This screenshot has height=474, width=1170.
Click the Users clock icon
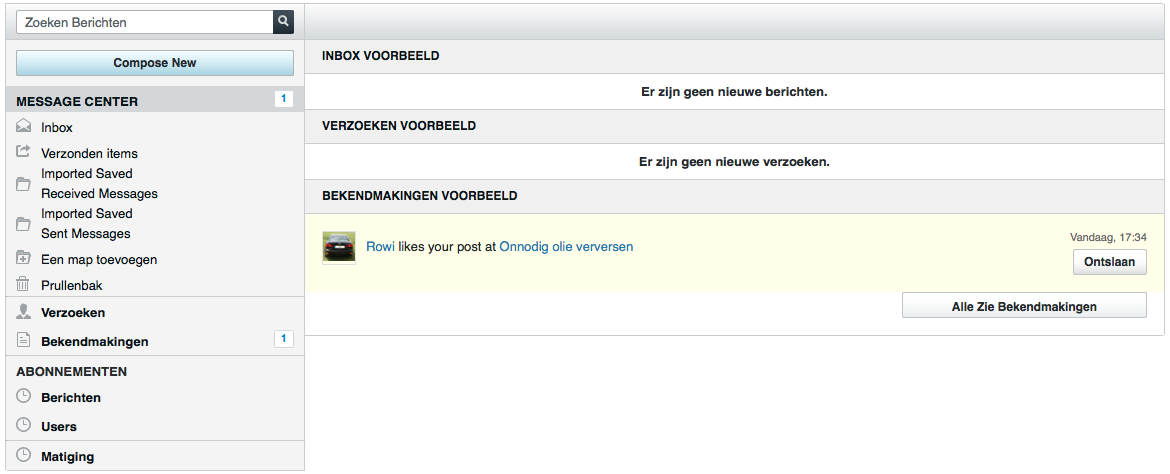24,426
